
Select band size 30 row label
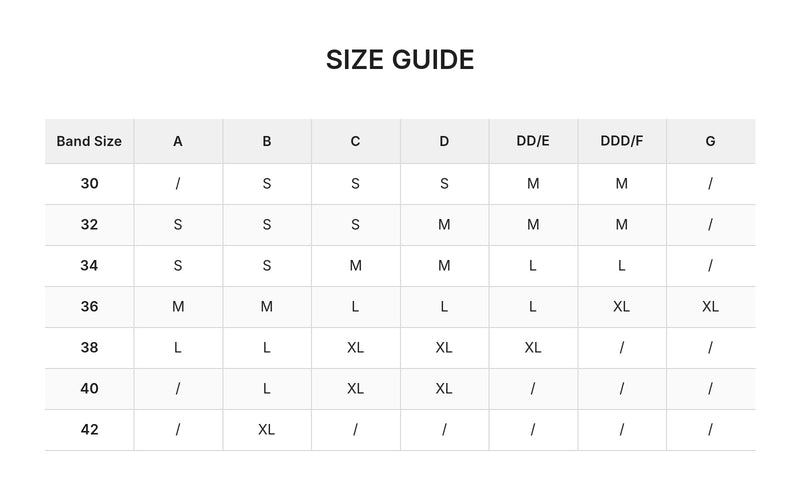pos(89,184)
